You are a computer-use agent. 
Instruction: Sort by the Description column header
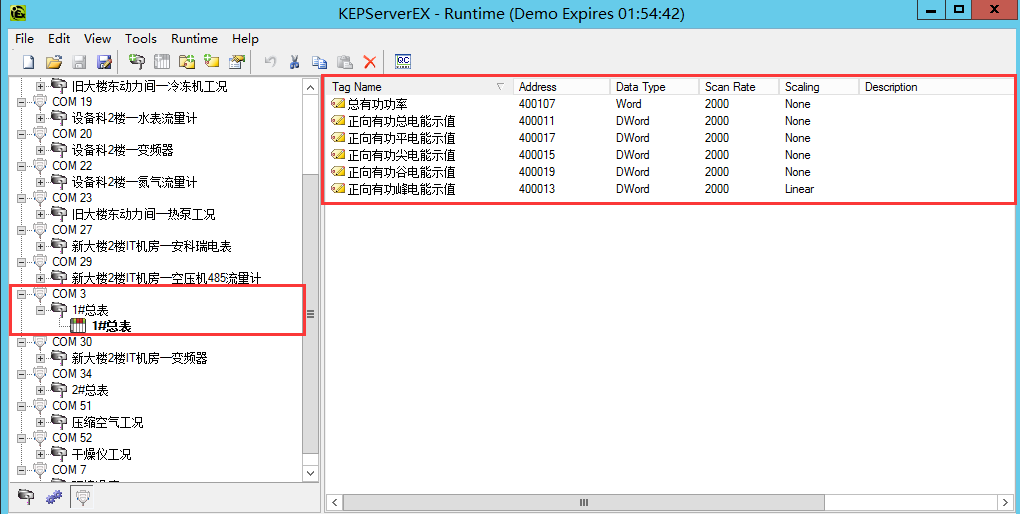click(935, 87)
